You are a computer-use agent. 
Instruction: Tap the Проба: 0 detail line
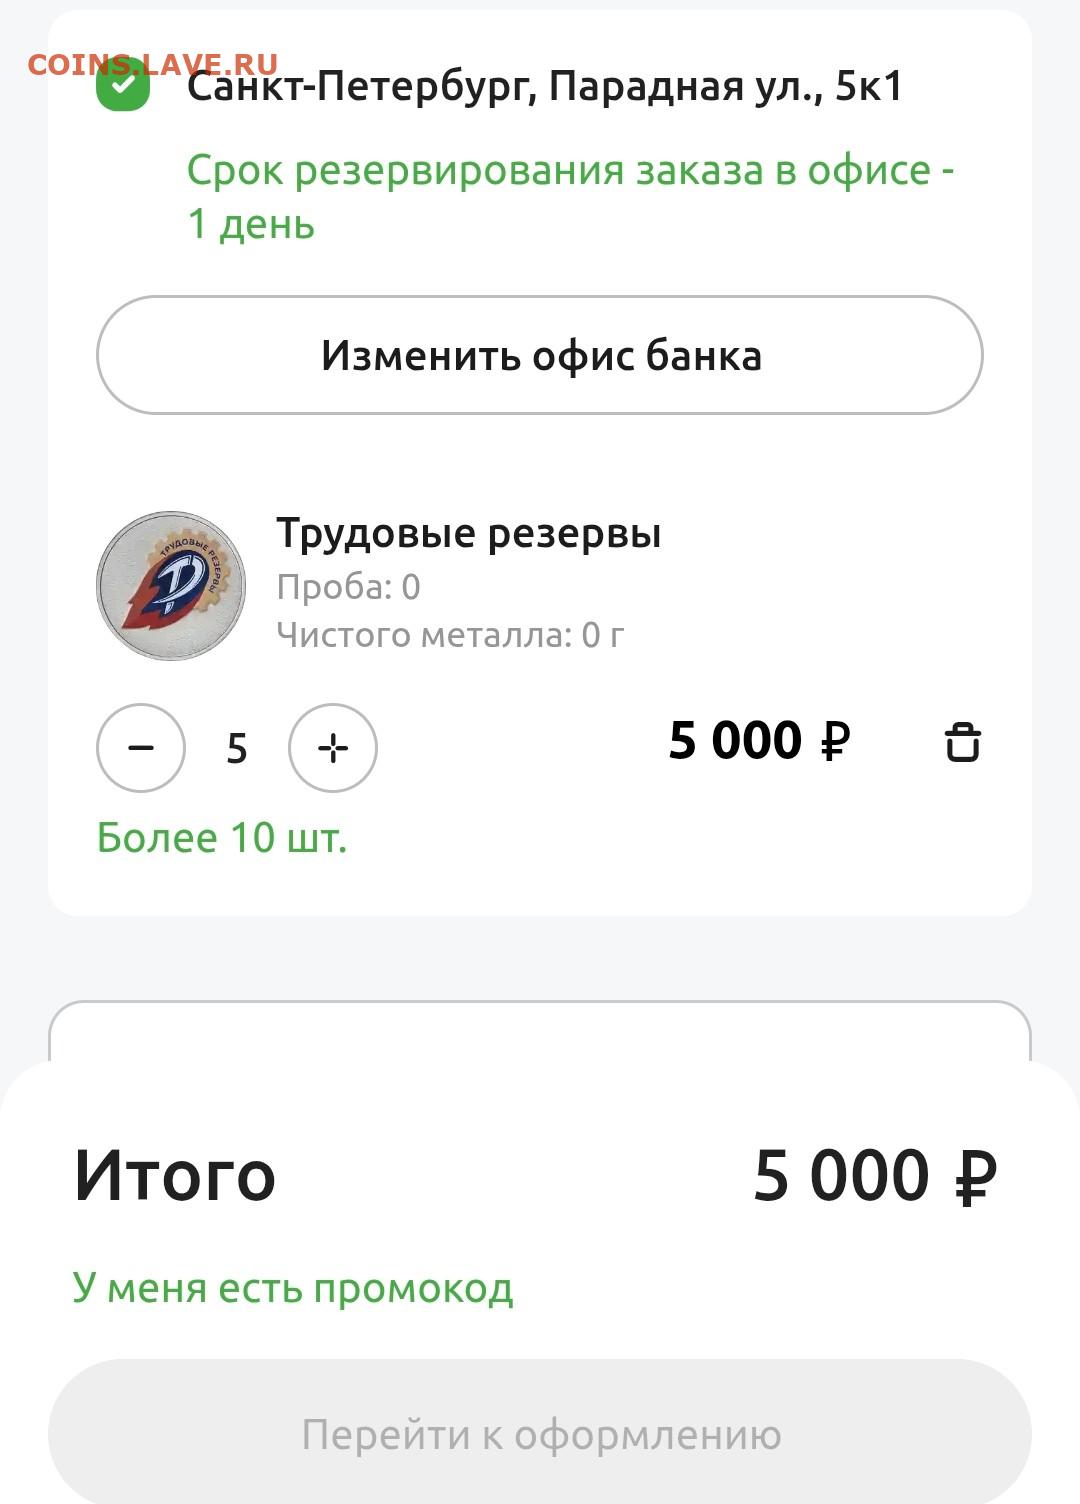[x=348, y=587]
